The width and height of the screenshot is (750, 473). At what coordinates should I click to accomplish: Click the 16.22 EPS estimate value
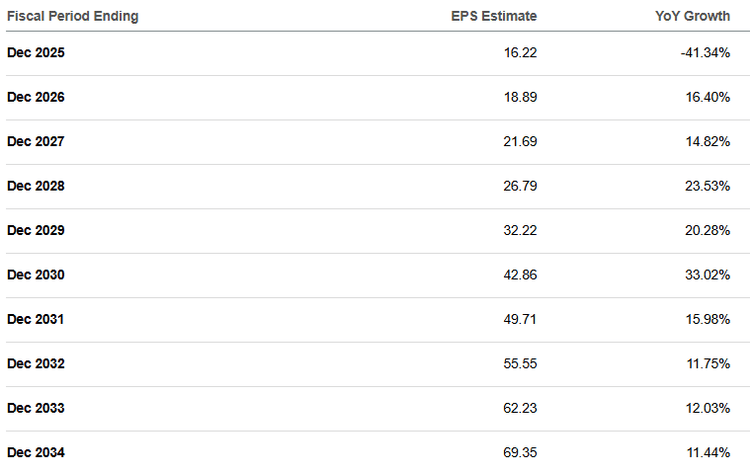click(520, 53)
